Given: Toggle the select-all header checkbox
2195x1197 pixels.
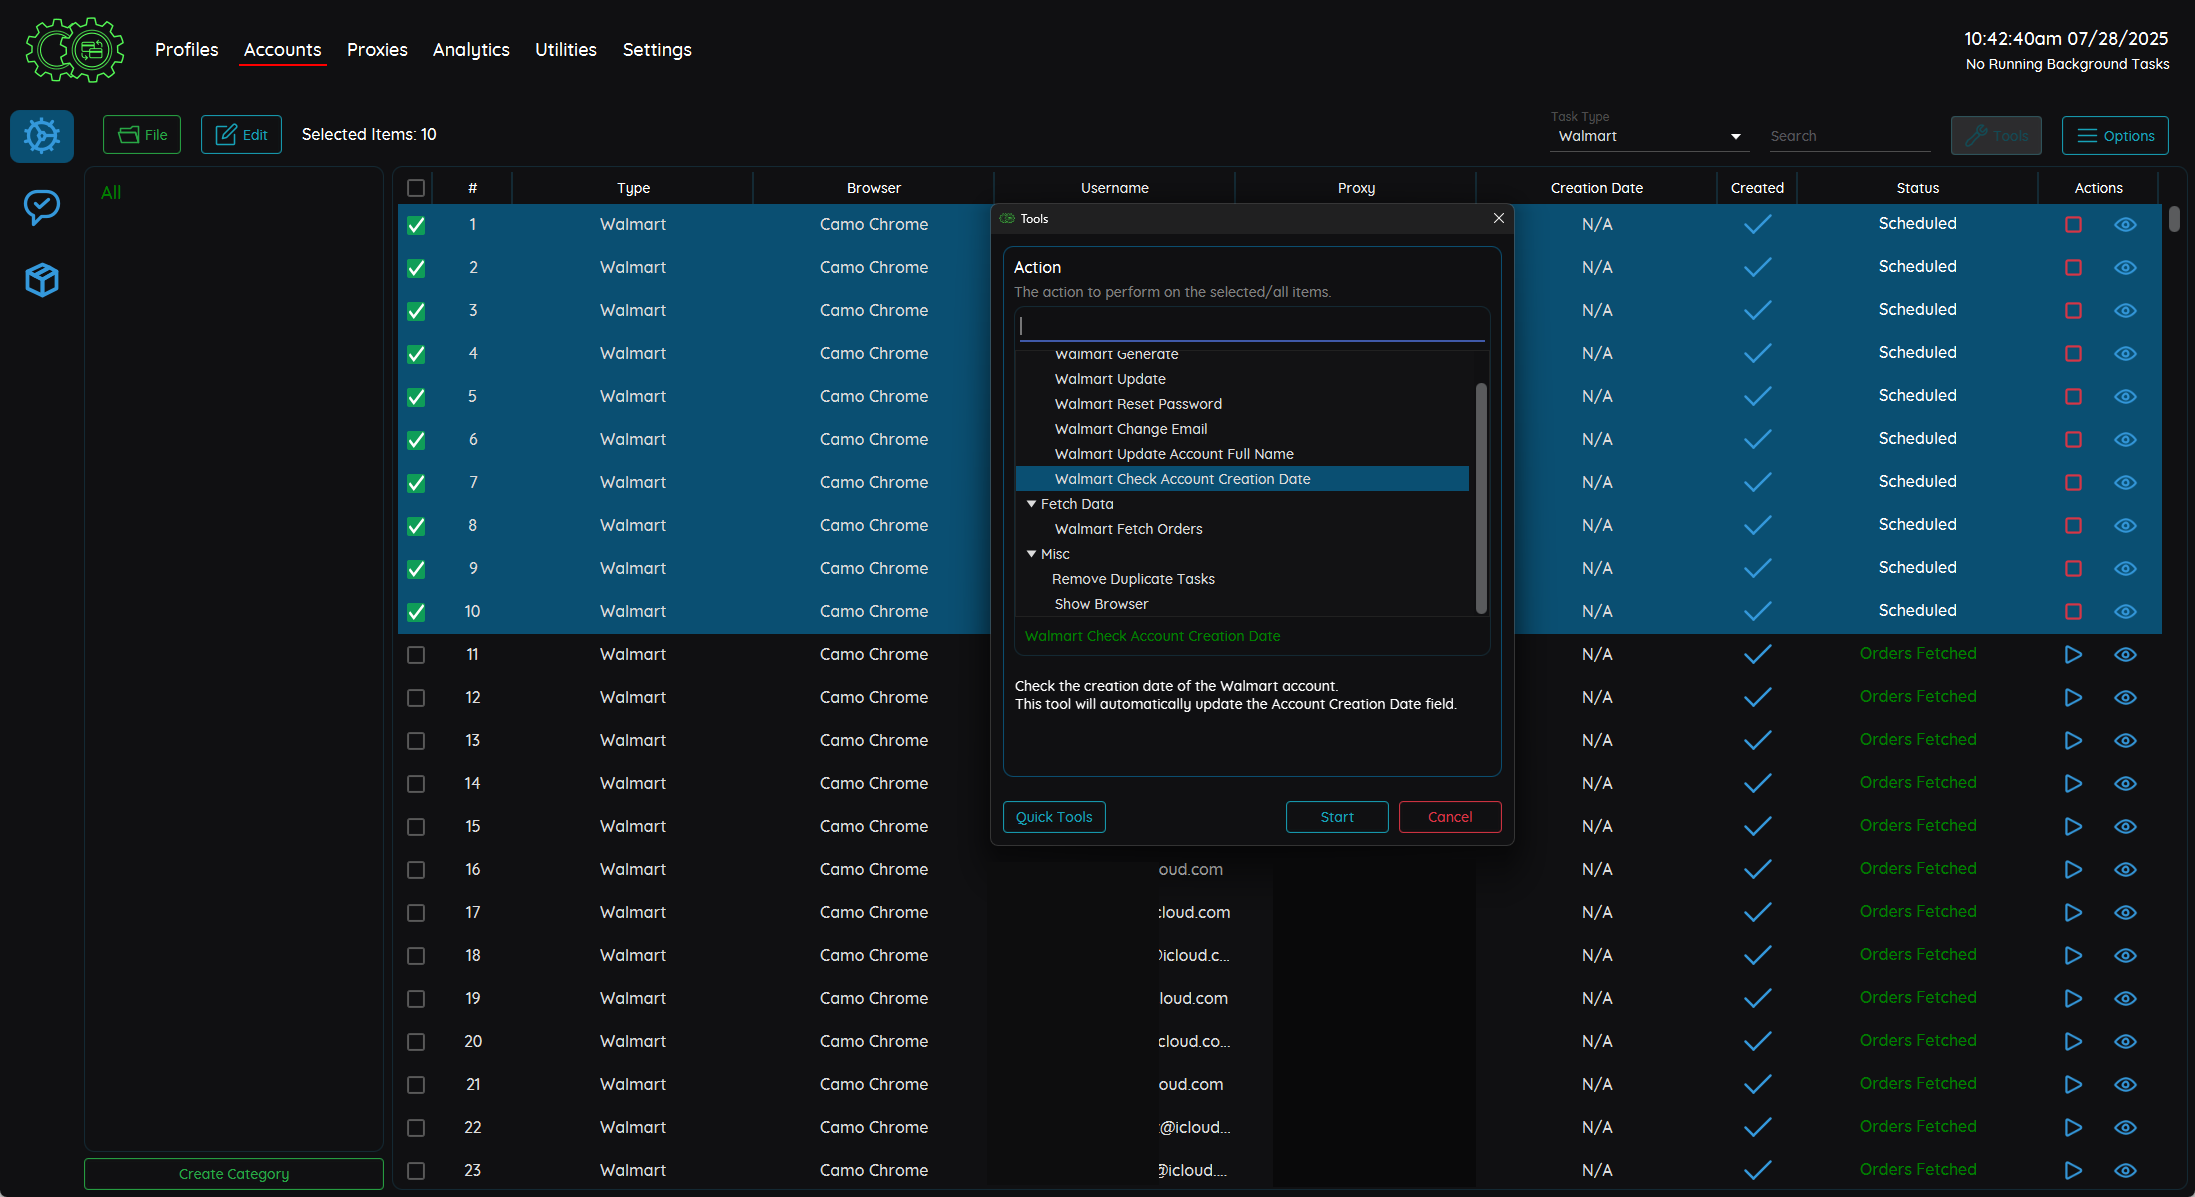Looking at the screenshot, I should [x=416, y=188].
